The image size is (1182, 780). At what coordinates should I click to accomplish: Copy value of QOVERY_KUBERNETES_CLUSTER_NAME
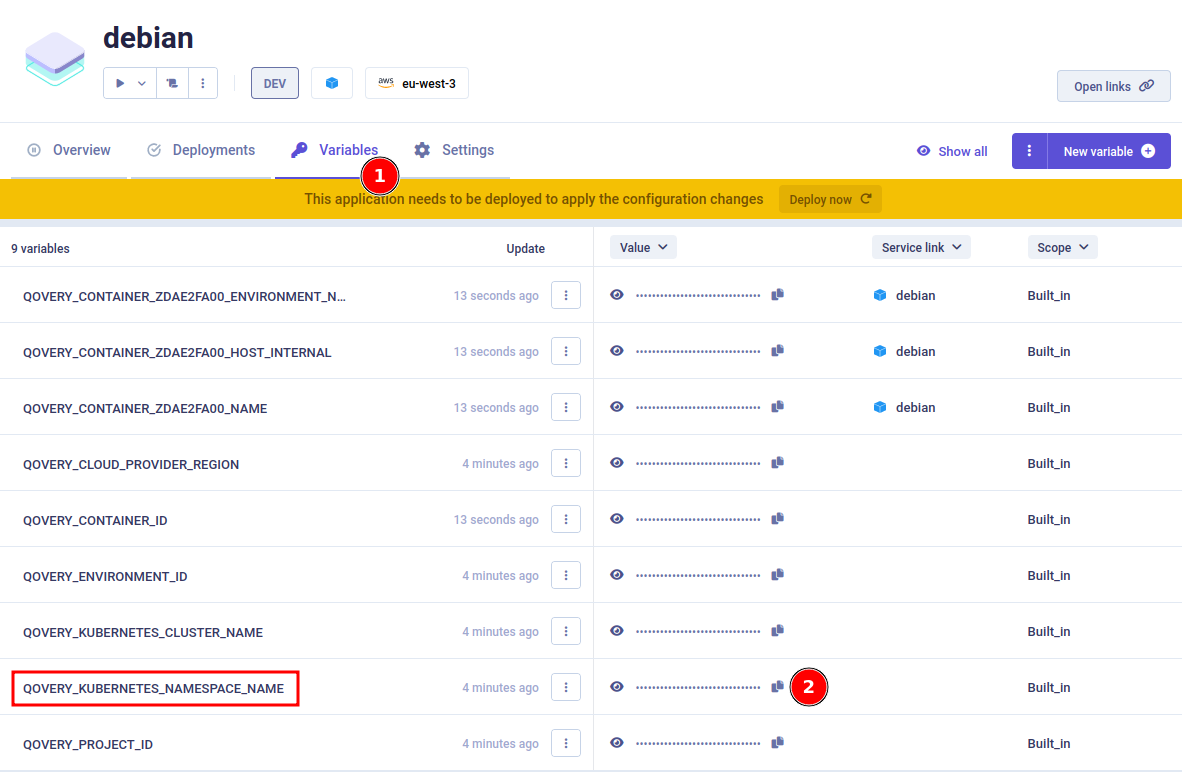pyautogui.click(x=778, y=630)
